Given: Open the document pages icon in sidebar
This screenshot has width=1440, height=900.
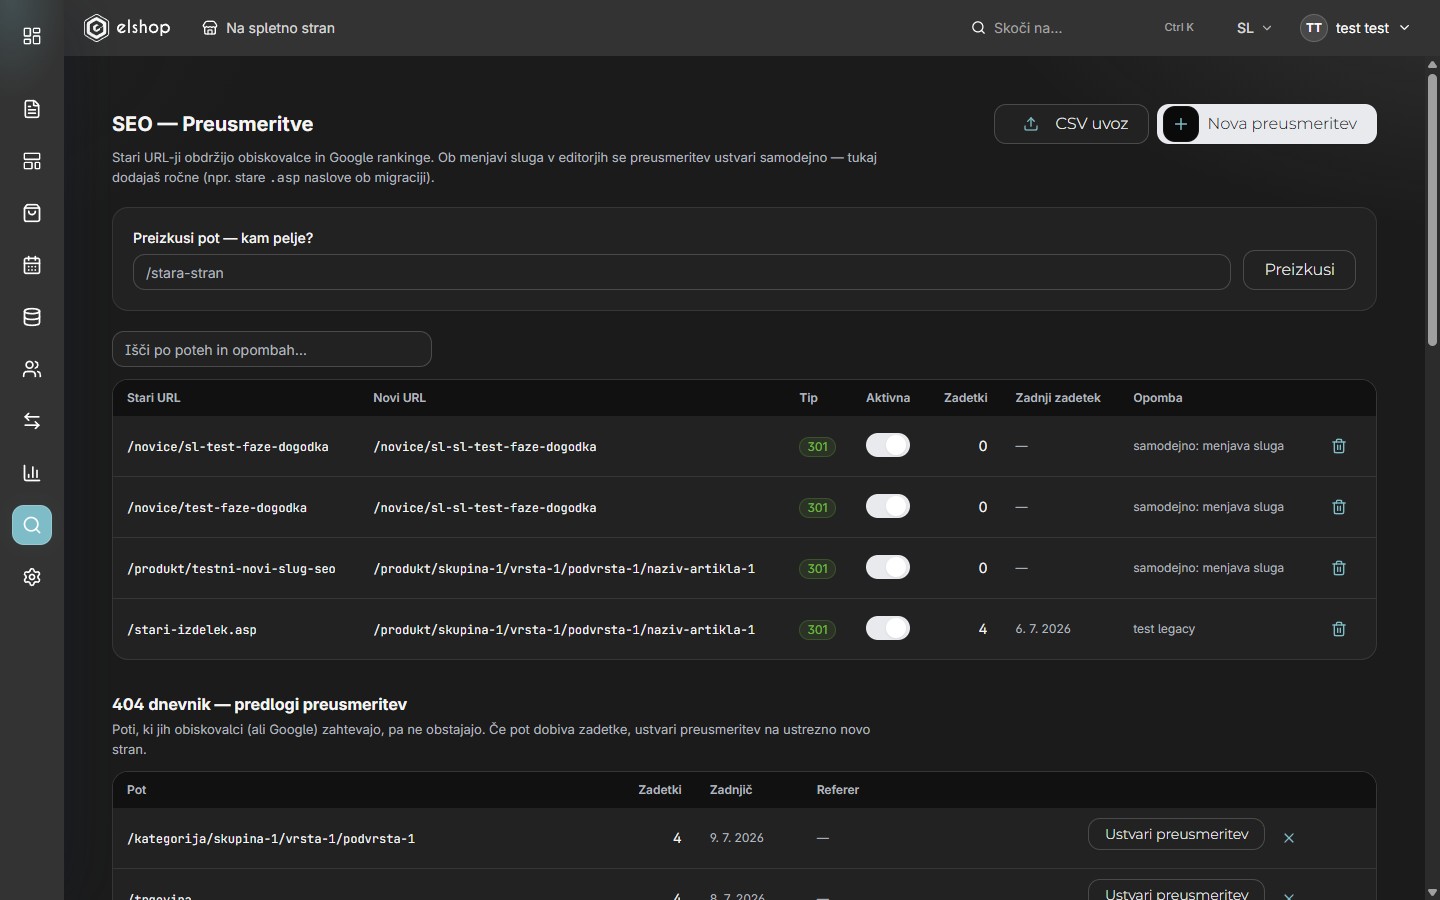Looking at the screenshot, I should (32, 109).
